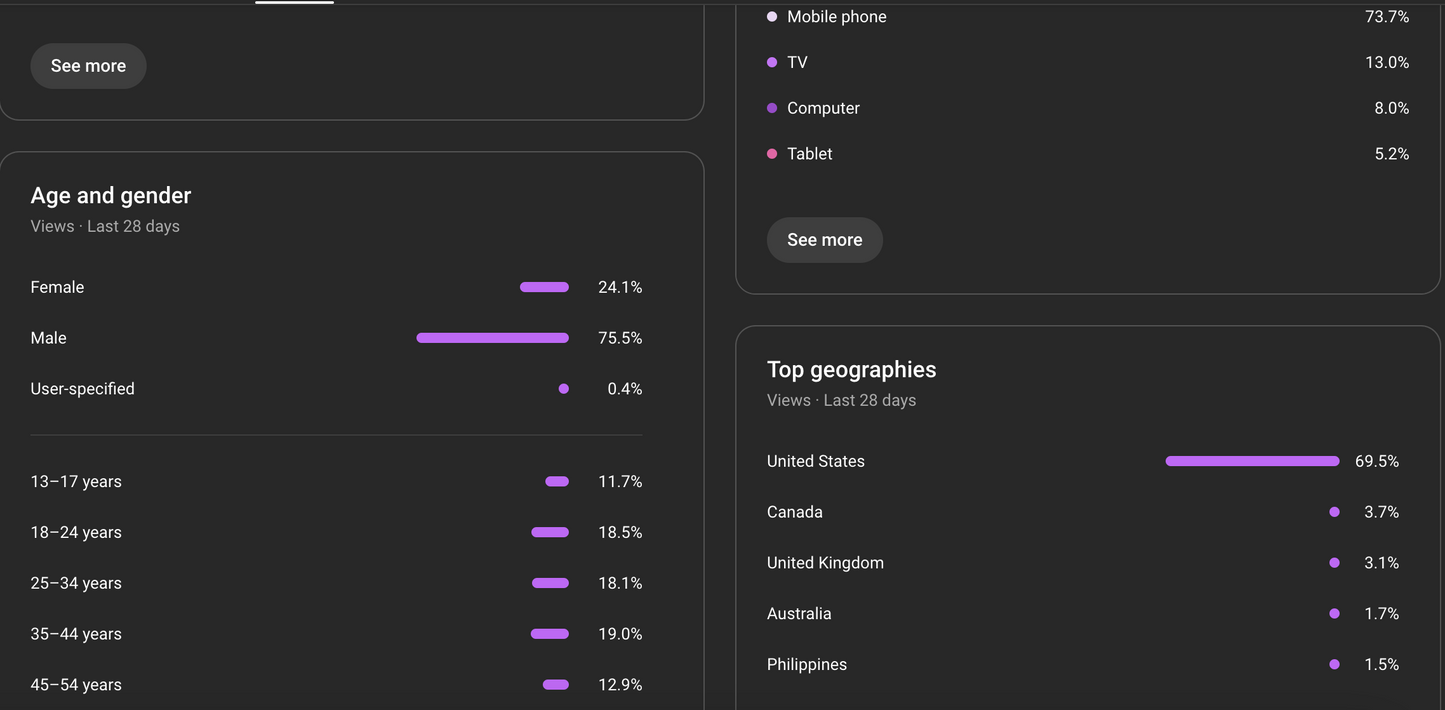1445x710 pixels.
Task: Click the Top geographies heading
Action: 851,370
